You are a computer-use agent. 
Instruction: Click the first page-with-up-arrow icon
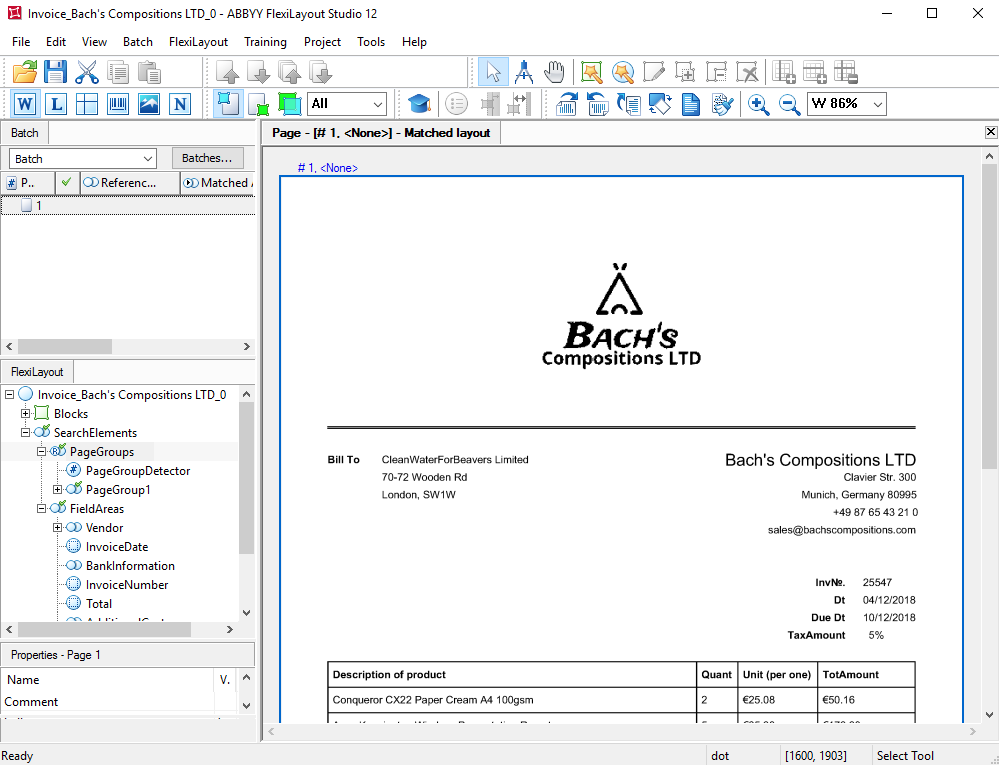[227, 73]
